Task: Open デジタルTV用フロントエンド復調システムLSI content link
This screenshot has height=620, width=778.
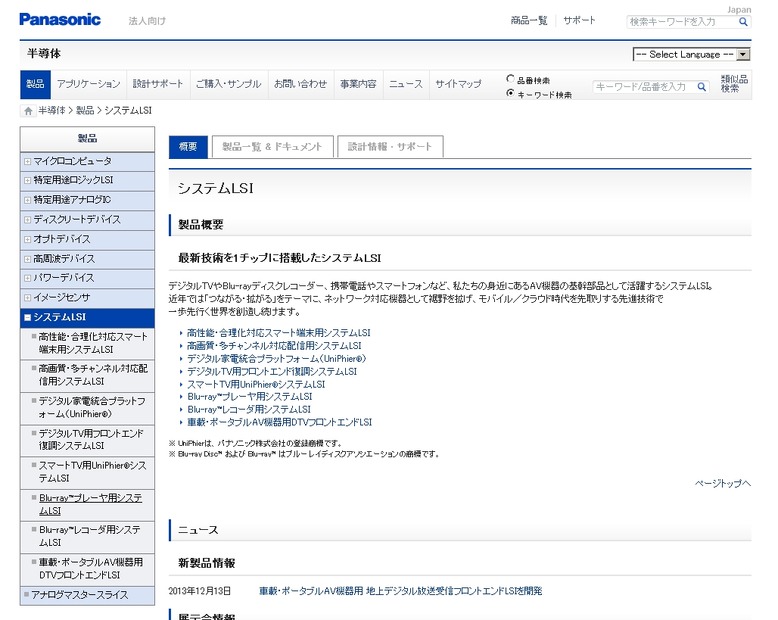Action: (272, 372)
